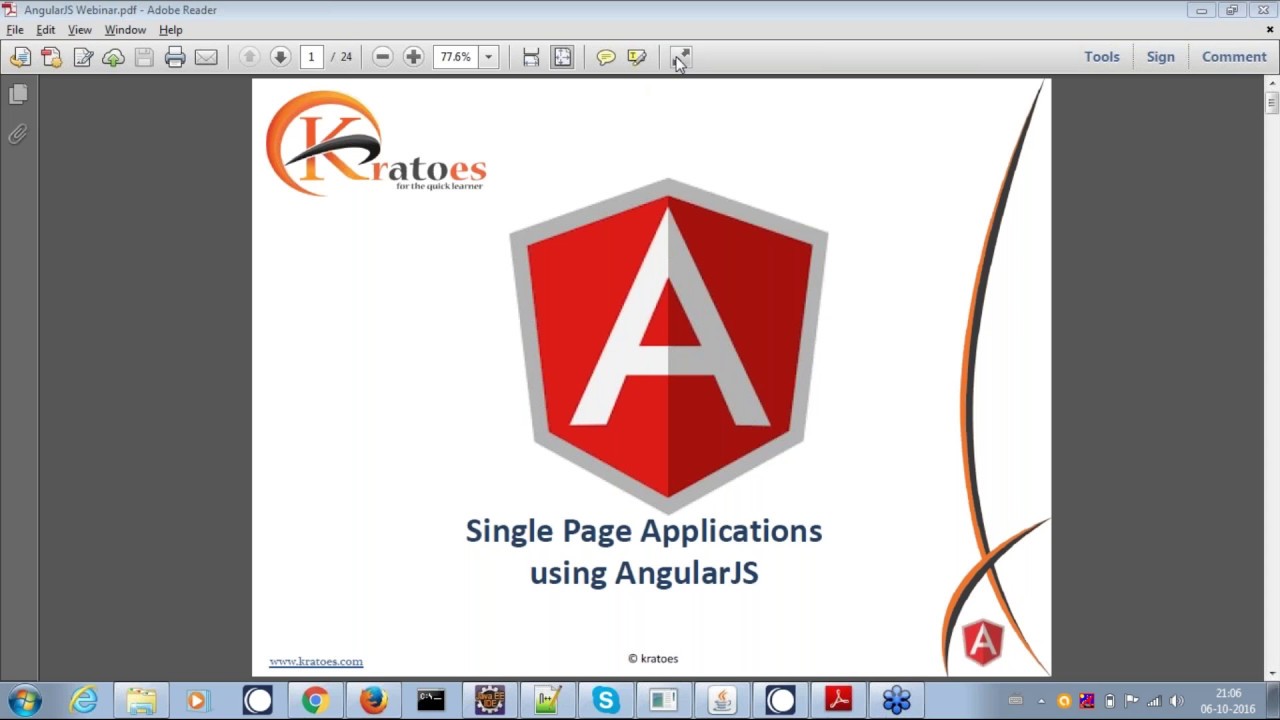Click the Open file toolbar icon

tap(20, 57)
